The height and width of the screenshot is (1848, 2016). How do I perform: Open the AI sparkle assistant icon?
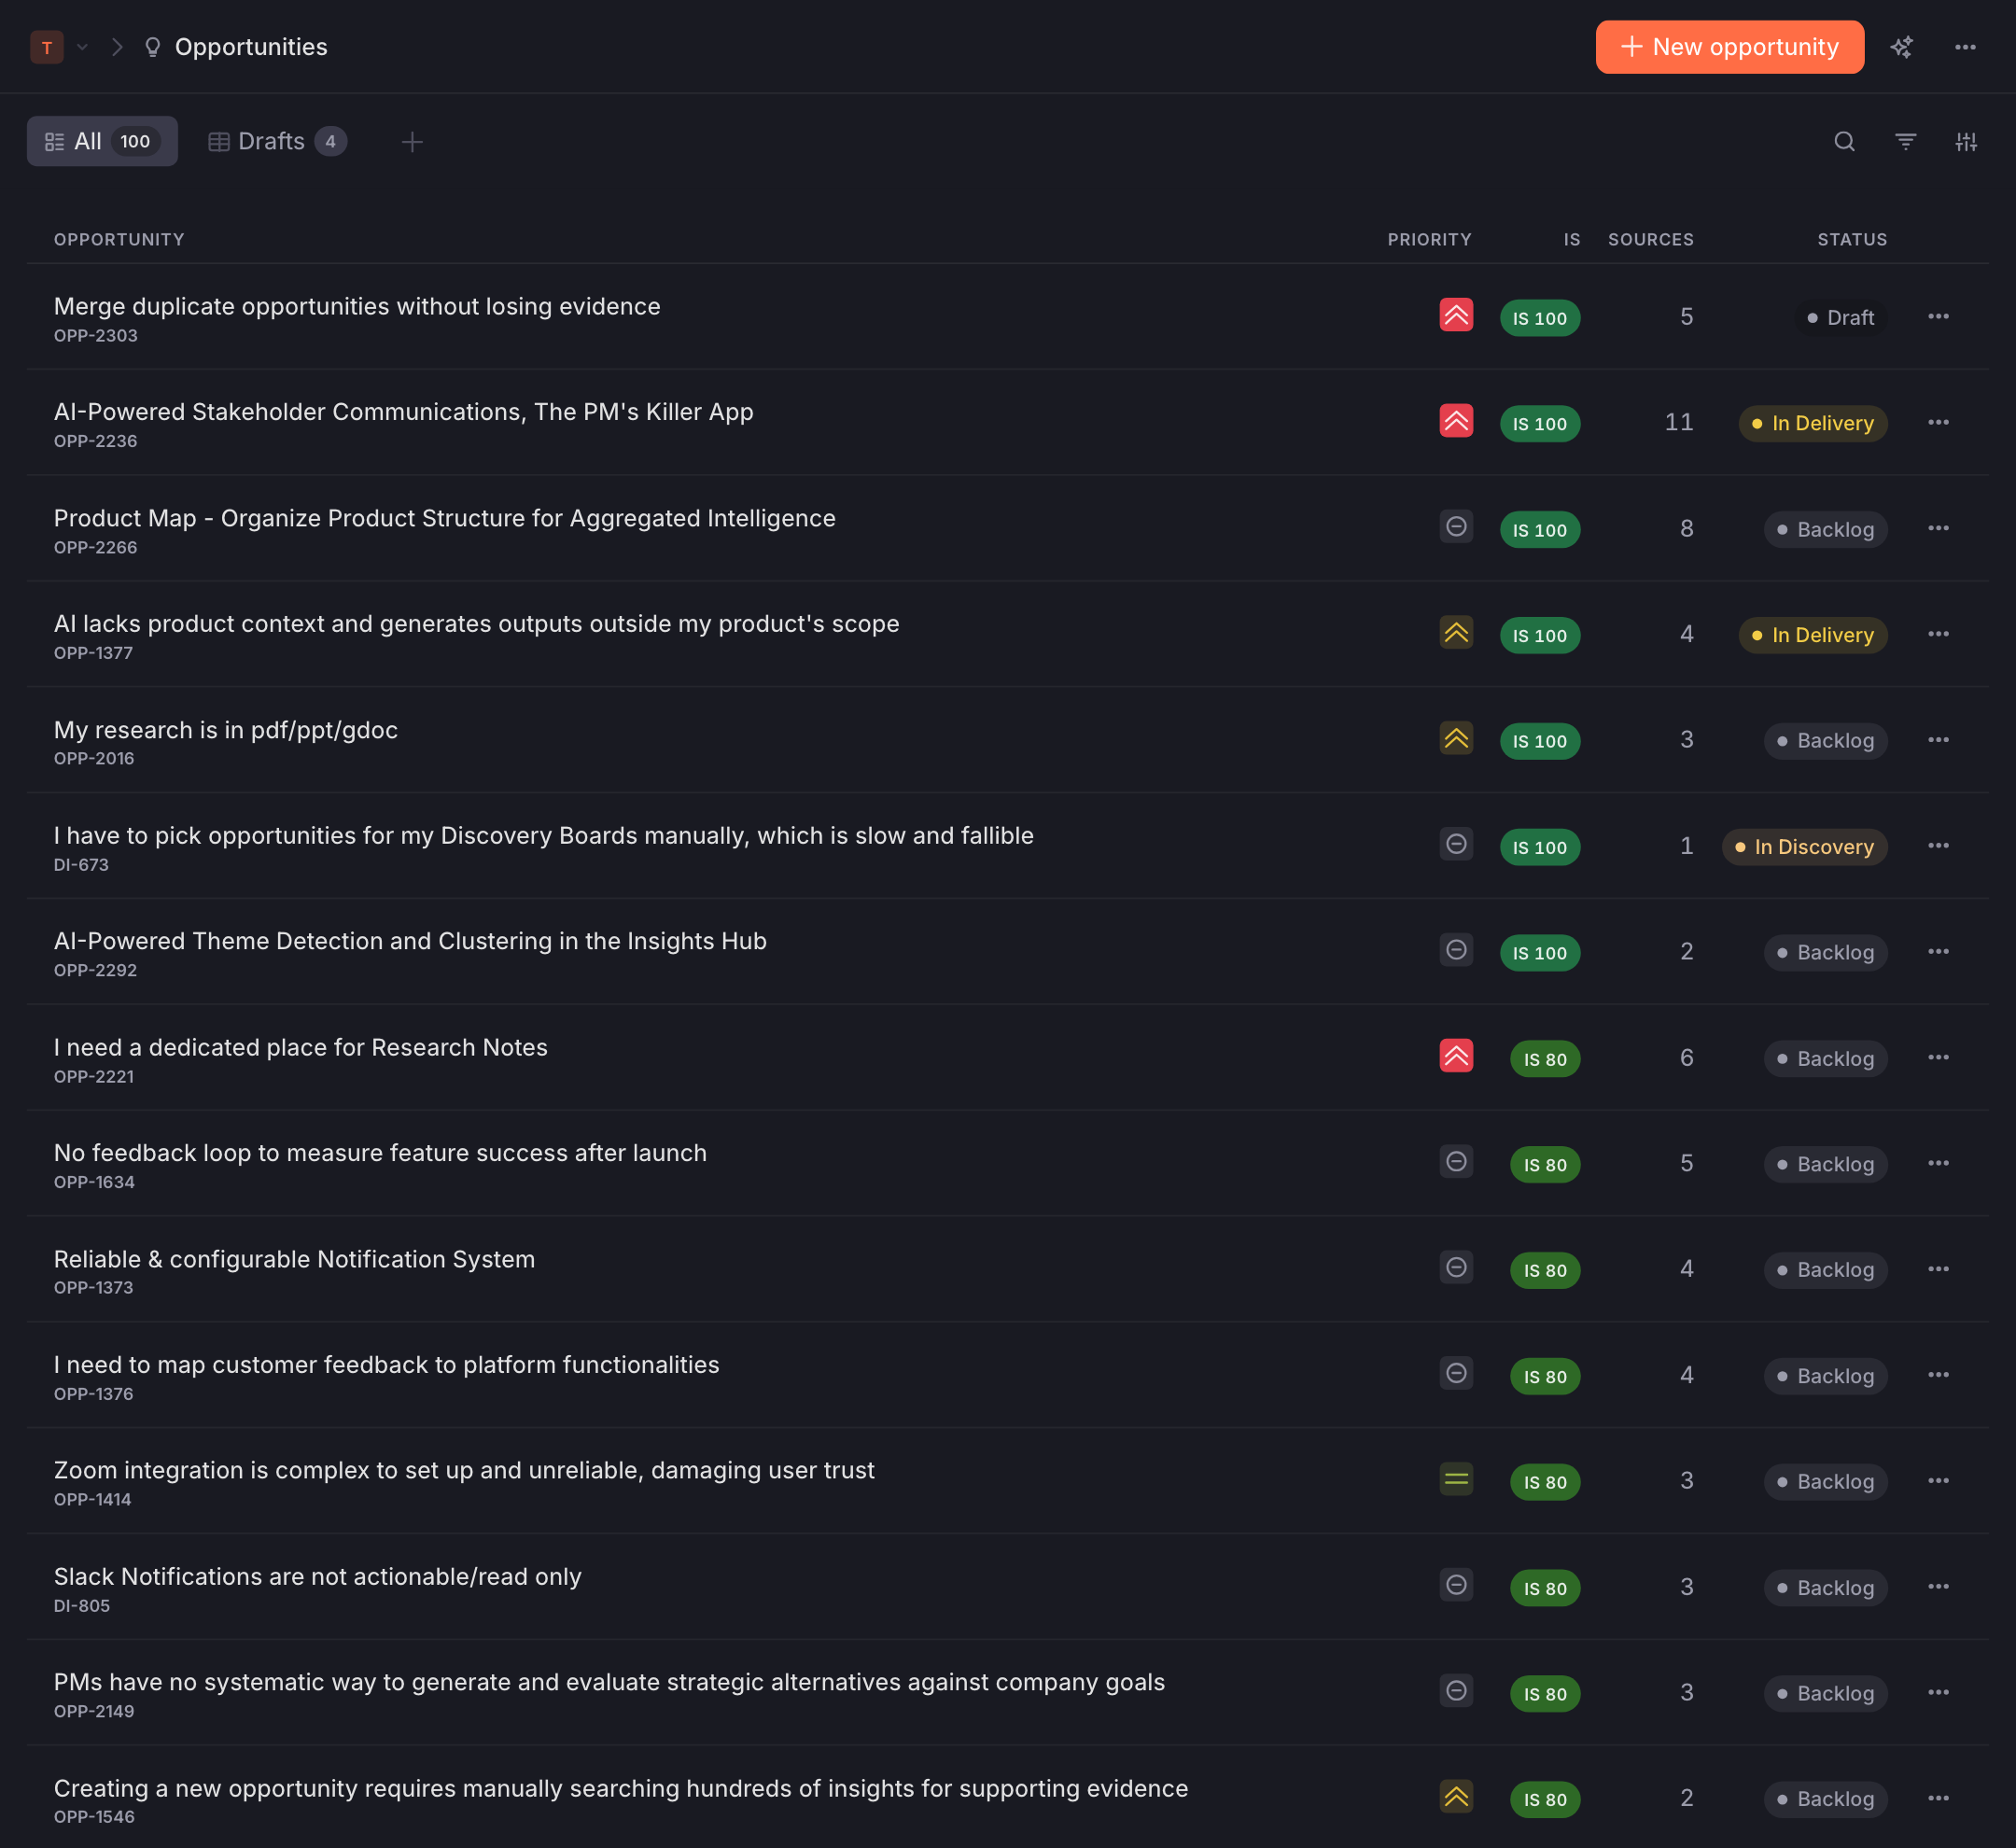pyautogui.click(x=1901, y=47)
